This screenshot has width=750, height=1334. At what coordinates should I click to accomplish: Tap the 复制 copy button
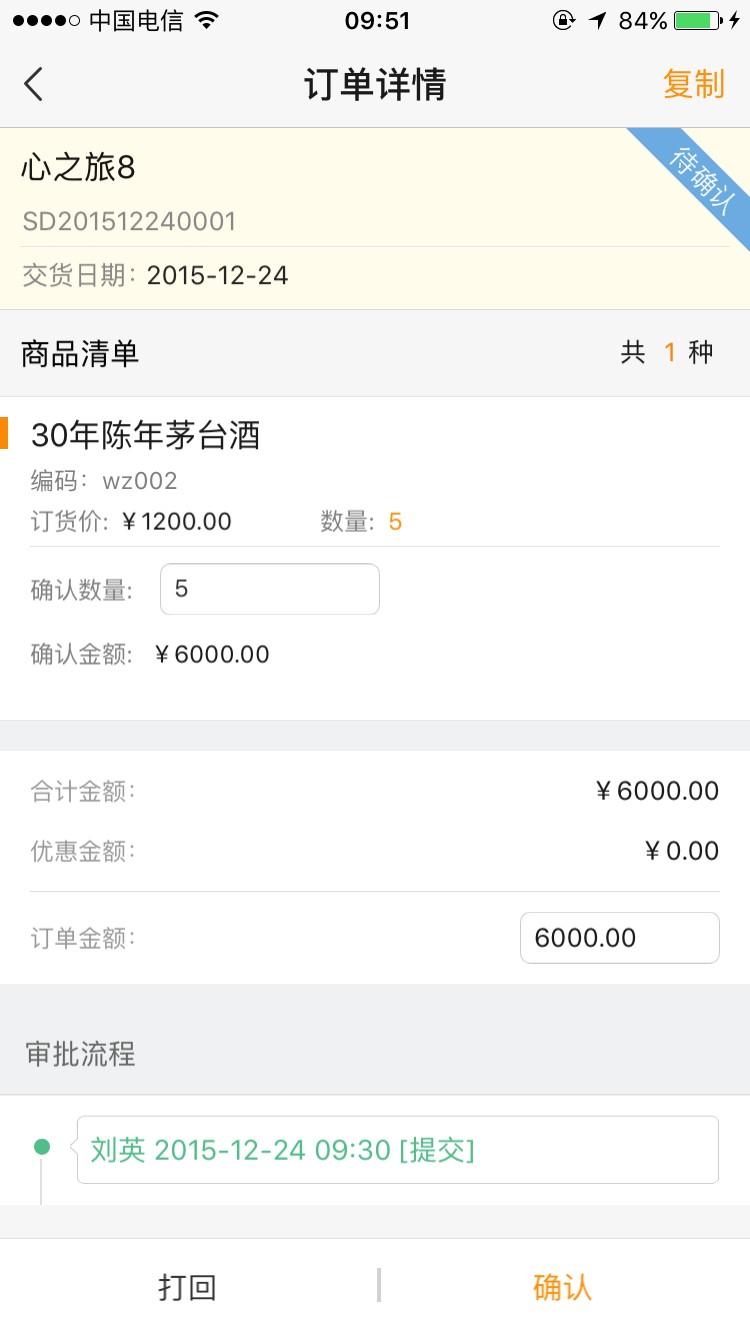coord(693,84)
